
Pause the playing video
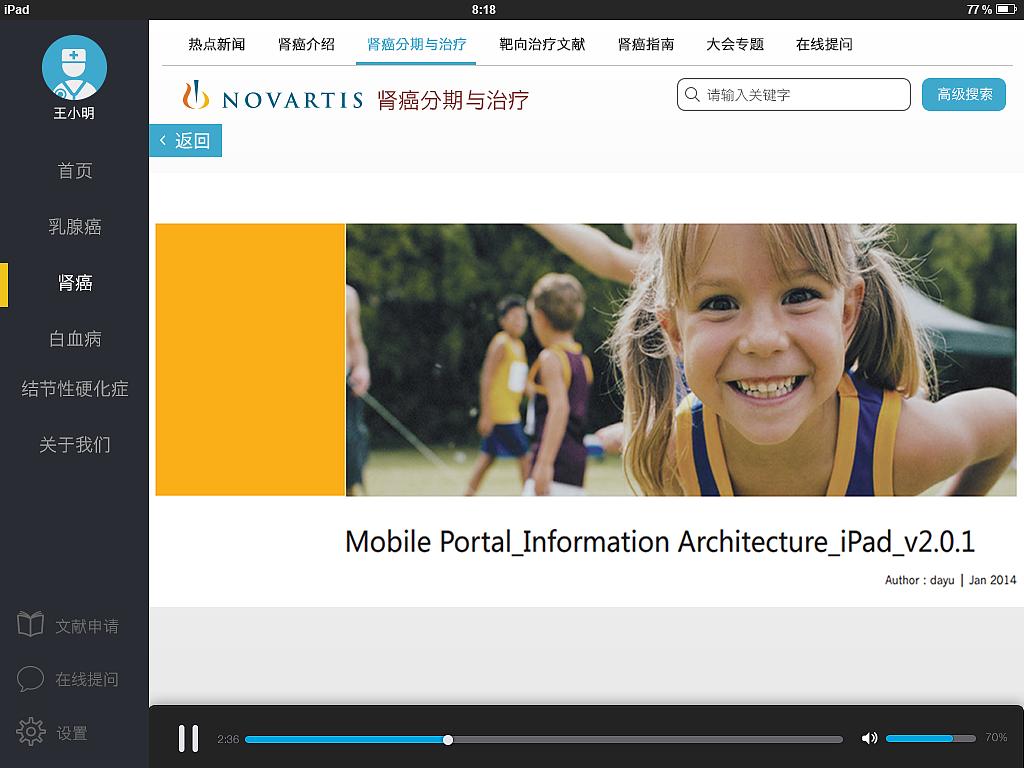189,738
